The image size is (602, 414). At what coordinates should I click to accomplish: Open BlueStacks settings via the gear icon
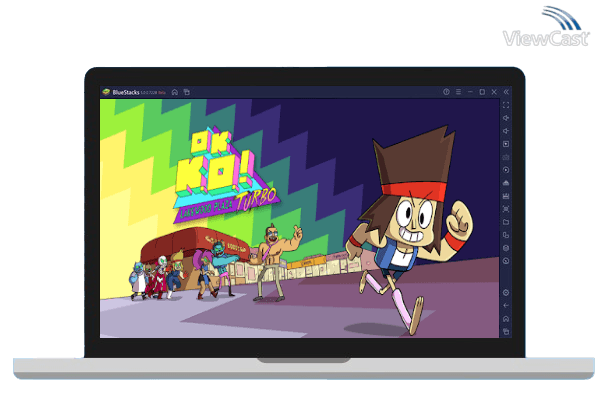[x=506, y=293]
